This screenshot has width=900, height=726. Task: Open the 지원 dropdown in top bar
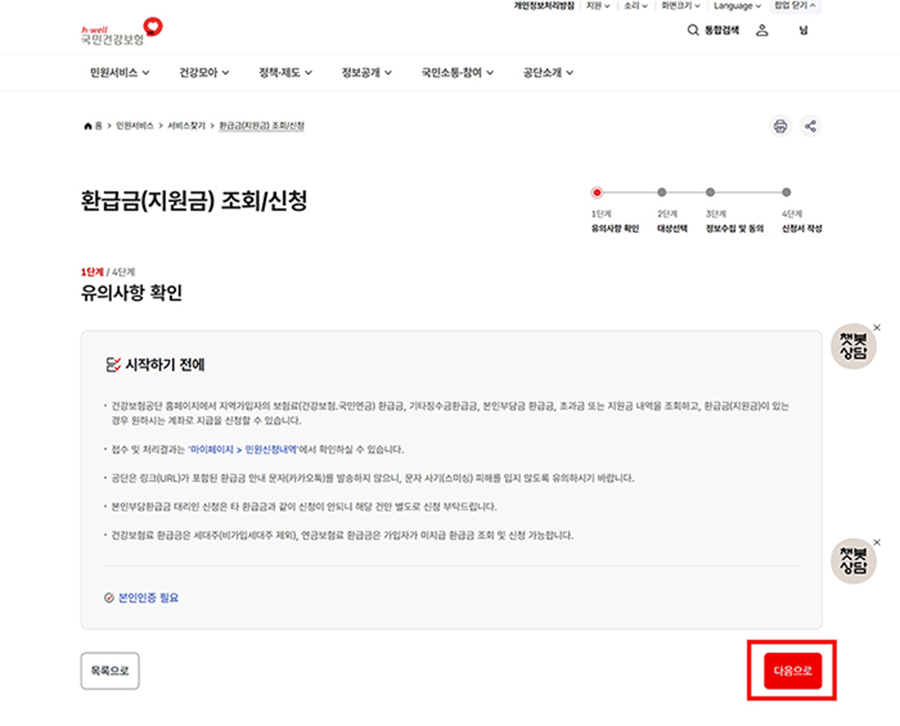click(x=598, y=6)
